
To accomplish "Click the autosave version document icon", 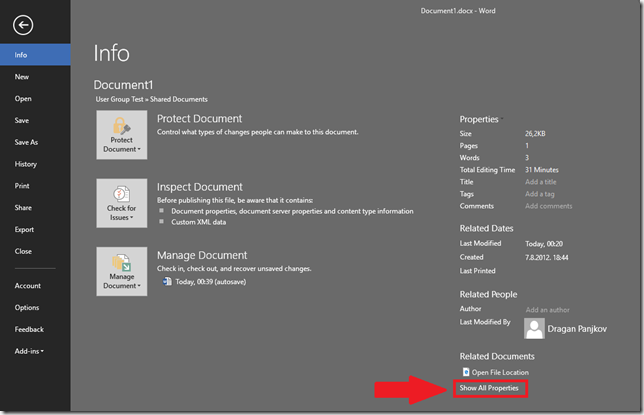I will [167, 281].
